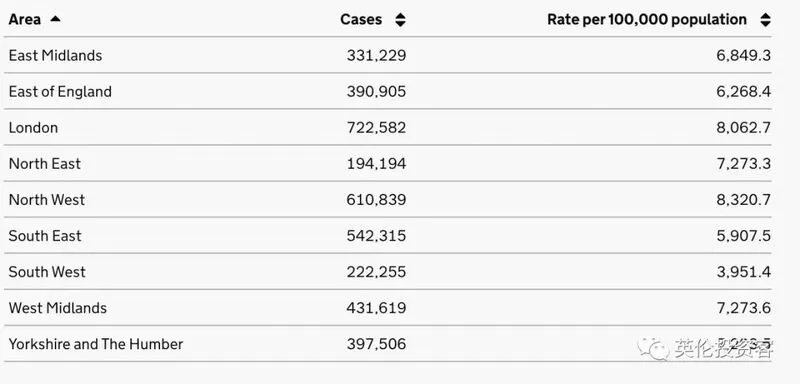Sort table by Area column arrow

tap(55, 19)
